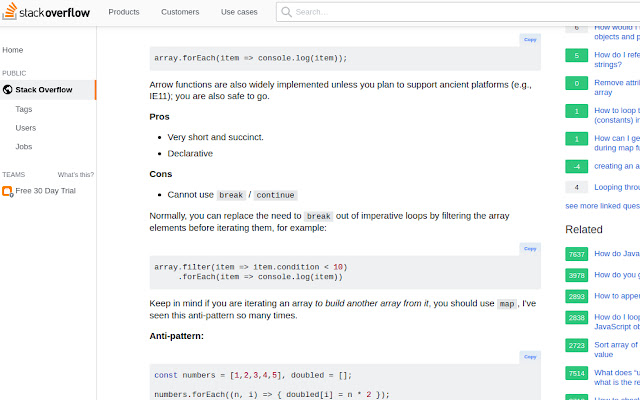Open the Products menu
Viewport: 640px width, 400px height.
(x=124, y=12)
